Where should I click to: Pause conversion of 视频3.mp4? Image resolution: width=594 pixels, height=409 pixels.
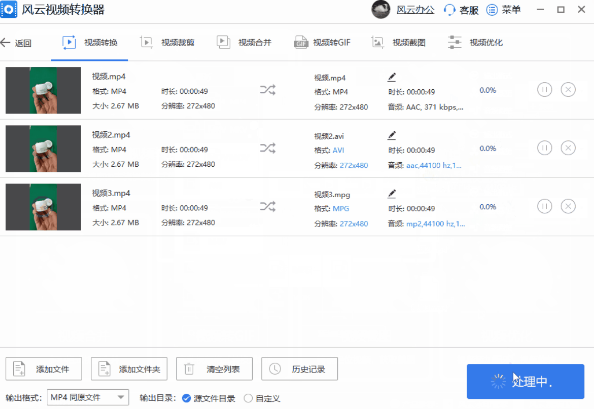pos(544,206)
